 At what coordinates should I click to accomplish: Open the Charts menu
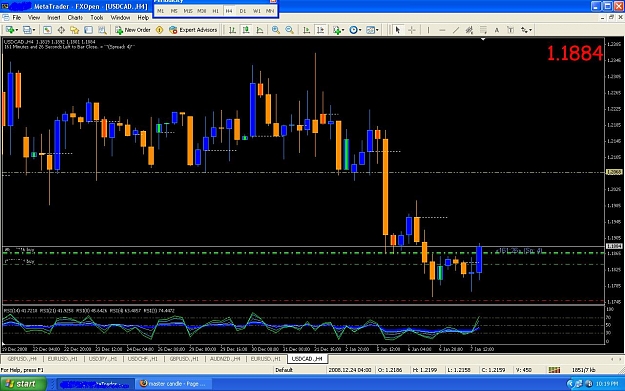75,18
